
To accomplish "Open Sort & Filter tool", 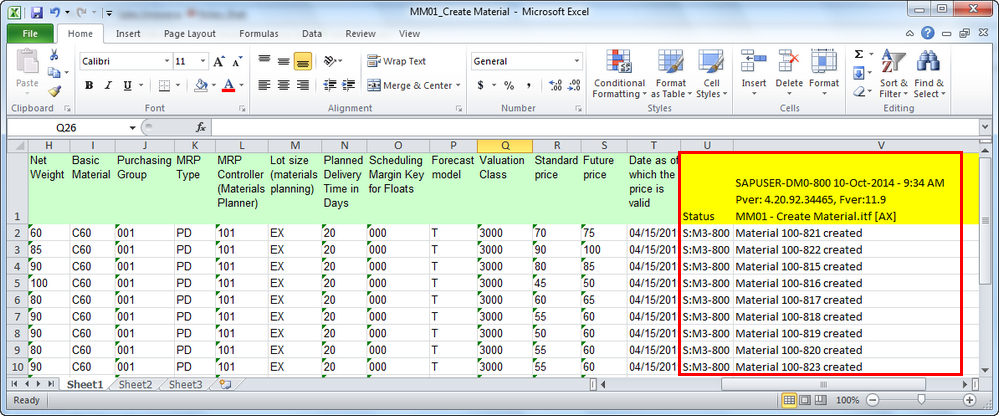I will coord(893,76).
